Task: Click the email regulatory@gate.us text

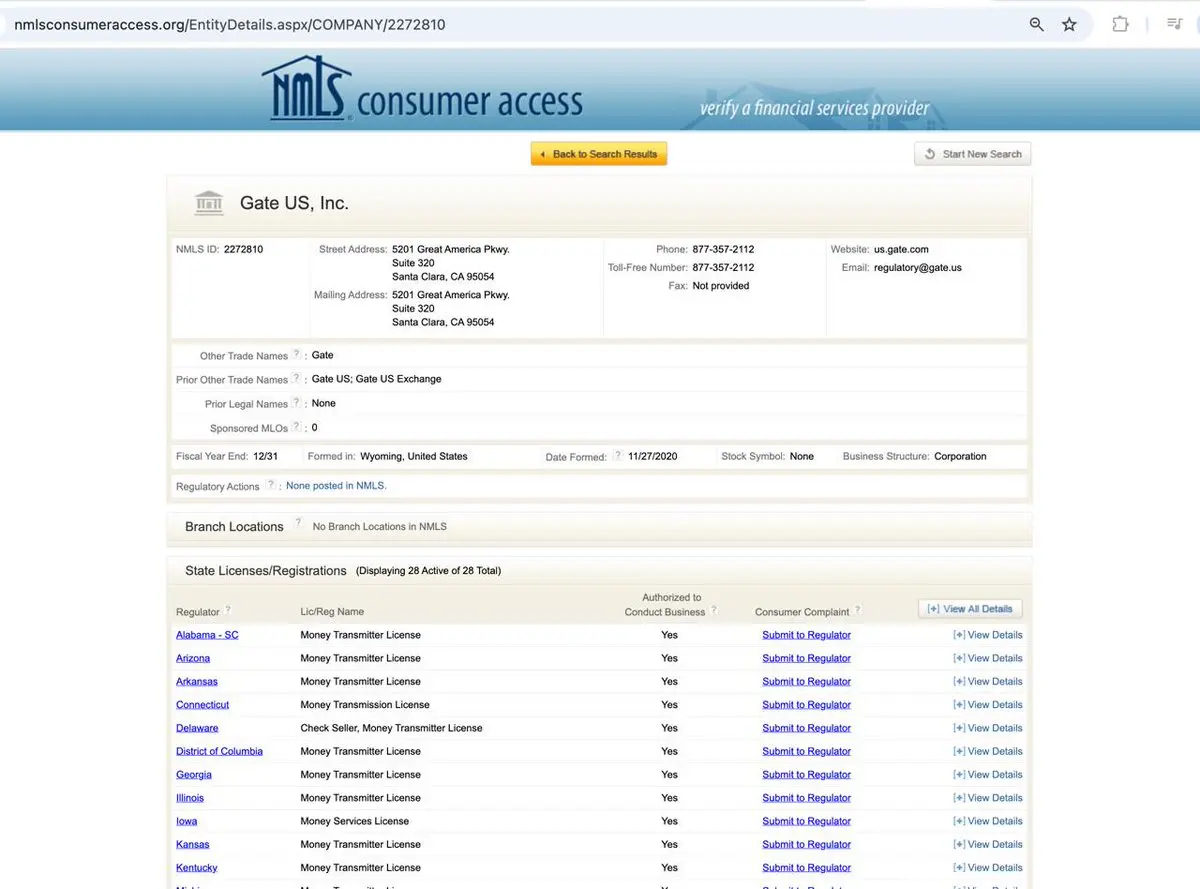Action: click(x=918, y=267)
